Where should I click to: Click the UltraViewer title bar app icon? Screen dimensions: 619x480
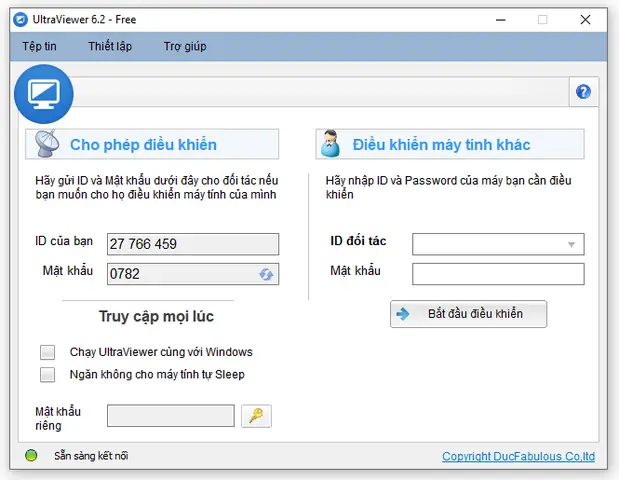pos(20,19)
